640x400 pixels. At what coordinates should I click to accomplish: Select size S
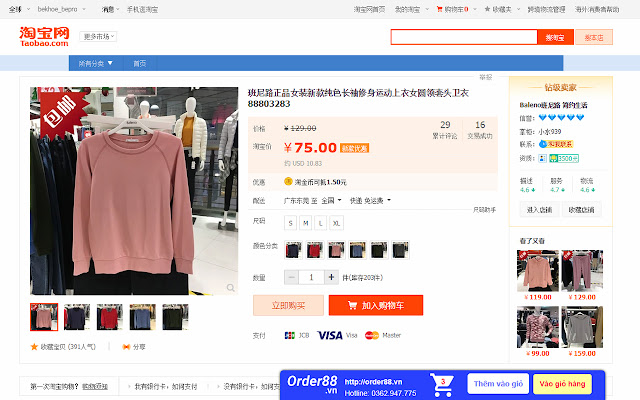[290, 223]
